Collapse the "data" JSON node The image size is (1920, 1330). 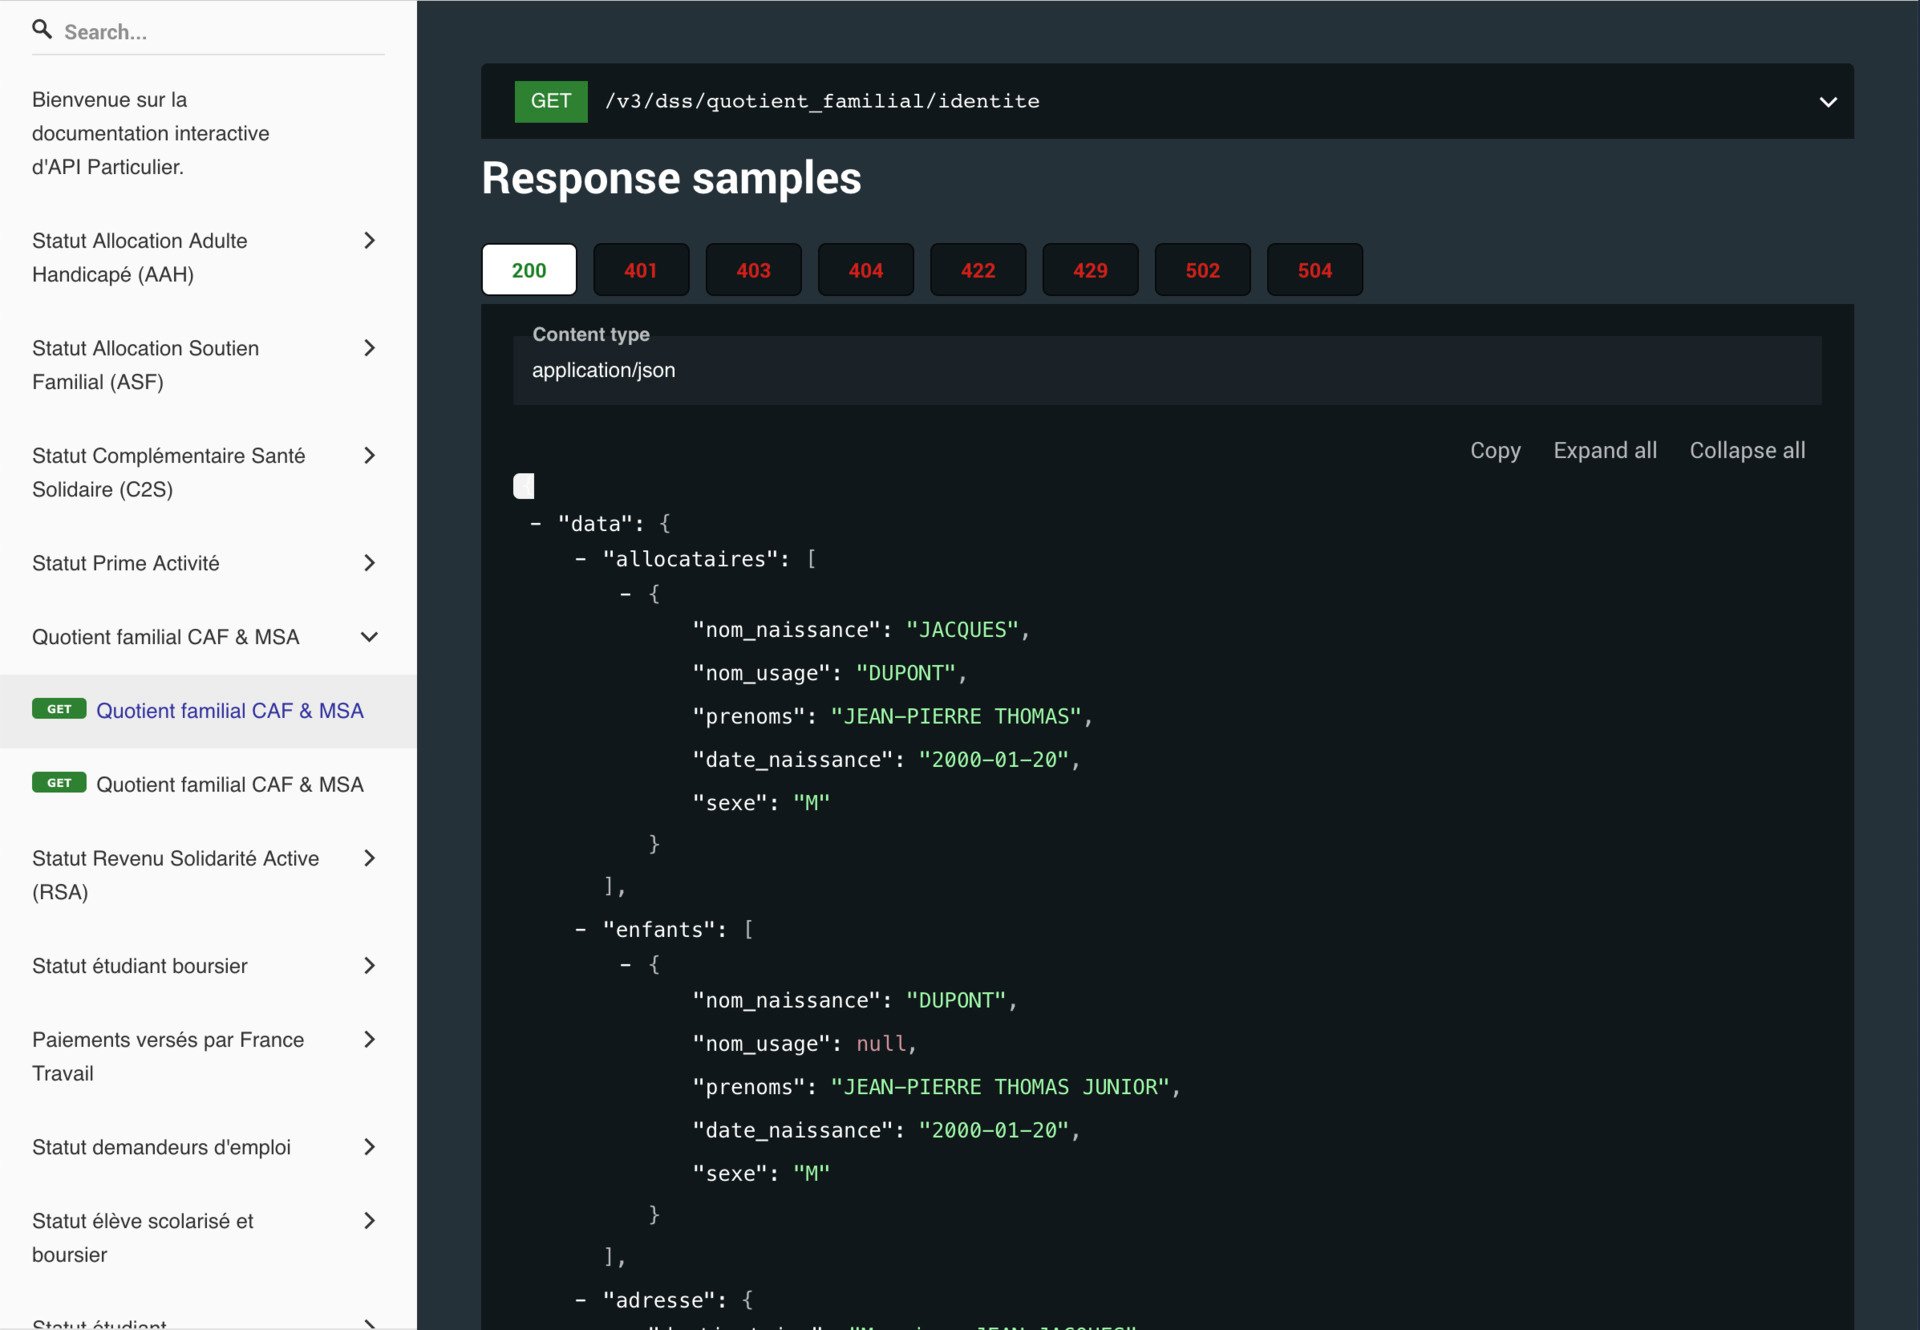(x=536, y=523)
